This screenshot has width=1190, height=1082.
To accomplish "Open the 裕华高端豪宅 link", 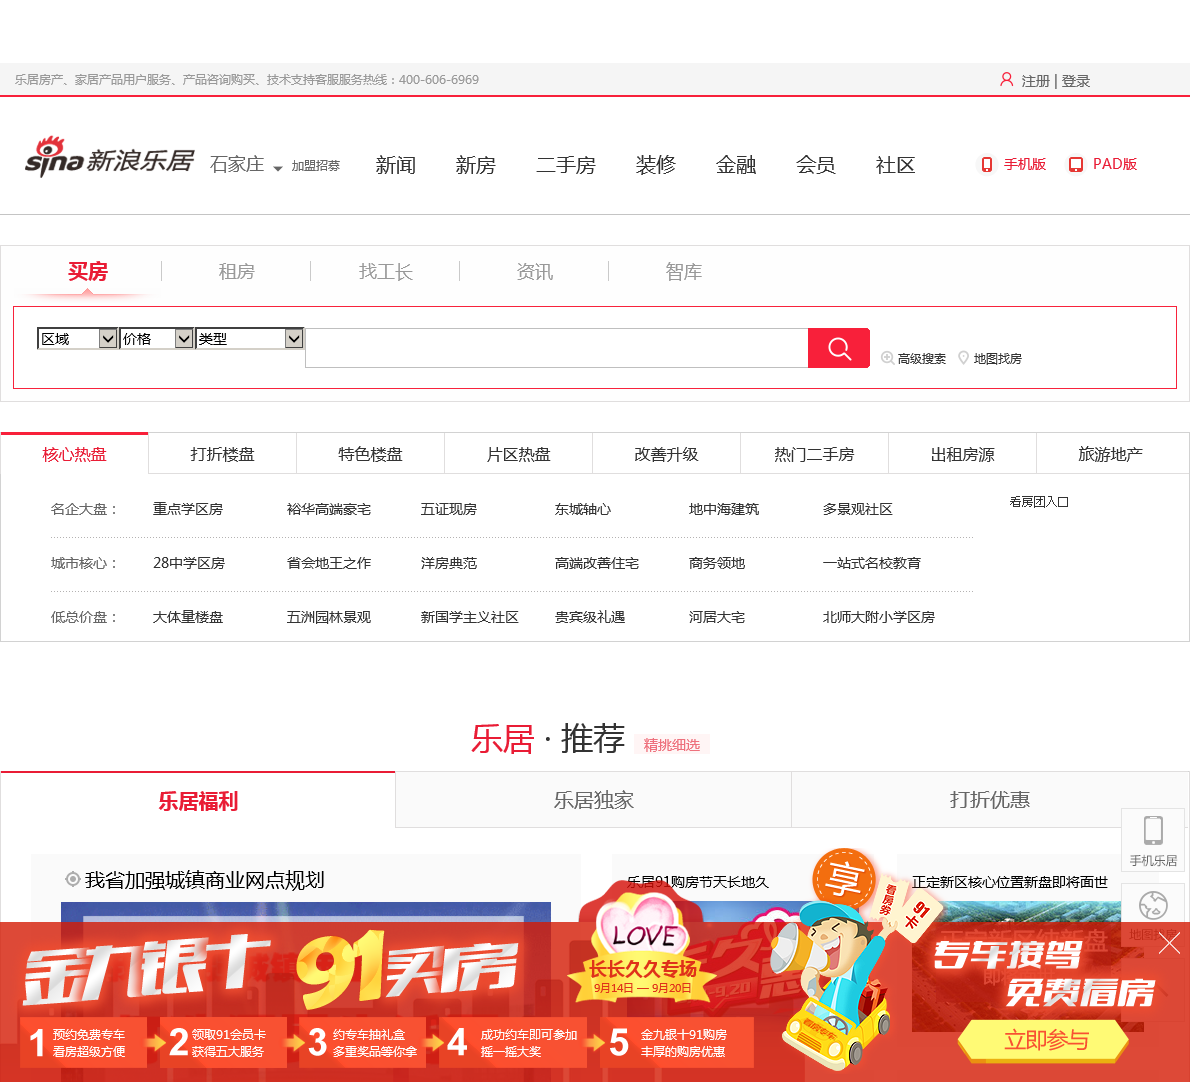I will [329, 509].
